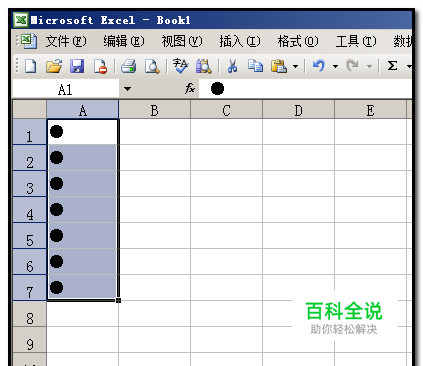Screen dimensions: 423x366
Task: Expand the Undo history dropdown arrow
Action: tap(335, 66)
